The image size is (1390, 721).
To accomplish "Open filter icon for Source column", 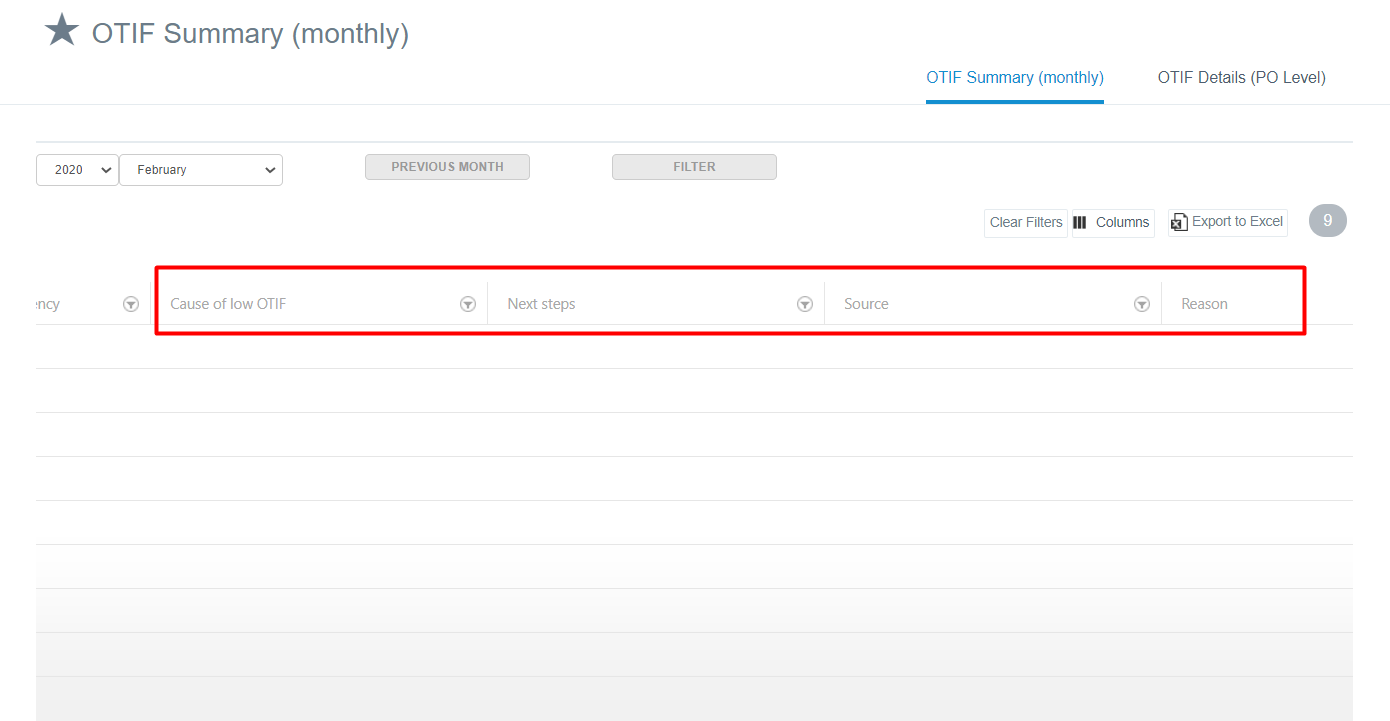I will click(x=1141, y=304).
